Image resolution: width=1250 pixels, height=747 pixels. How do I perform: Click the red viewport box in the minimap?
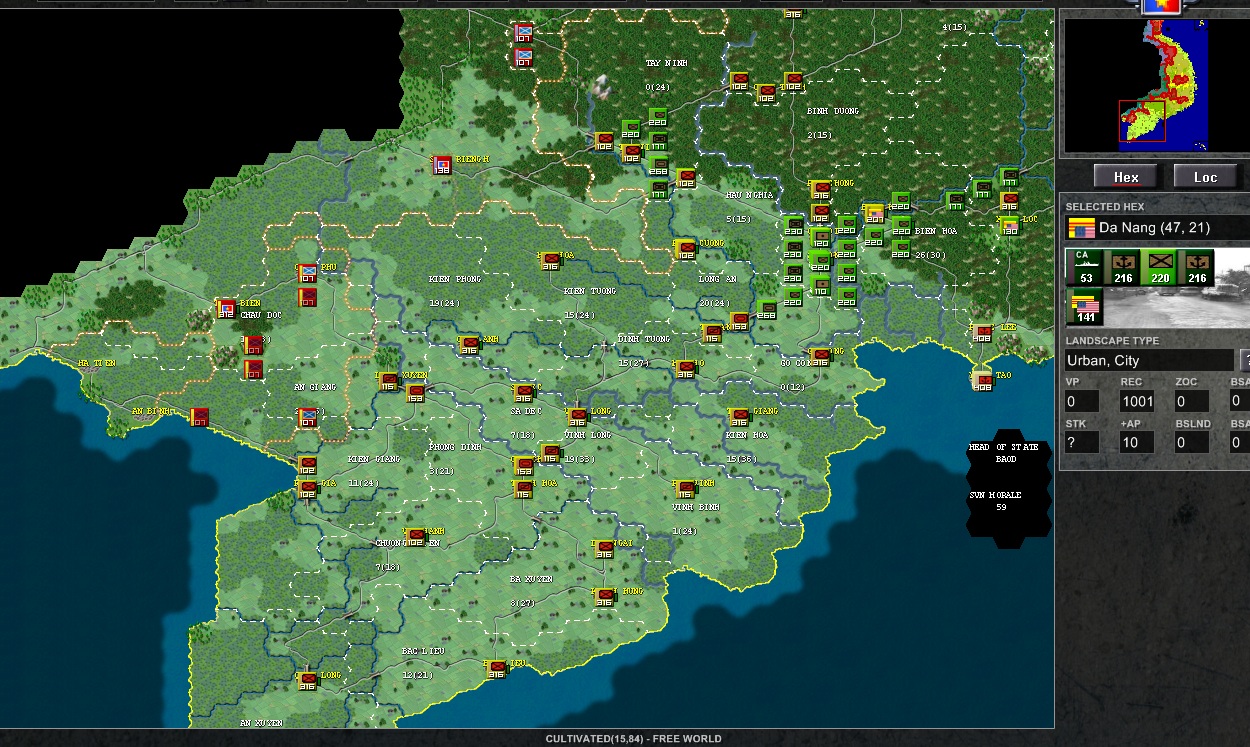(1142, 121)
